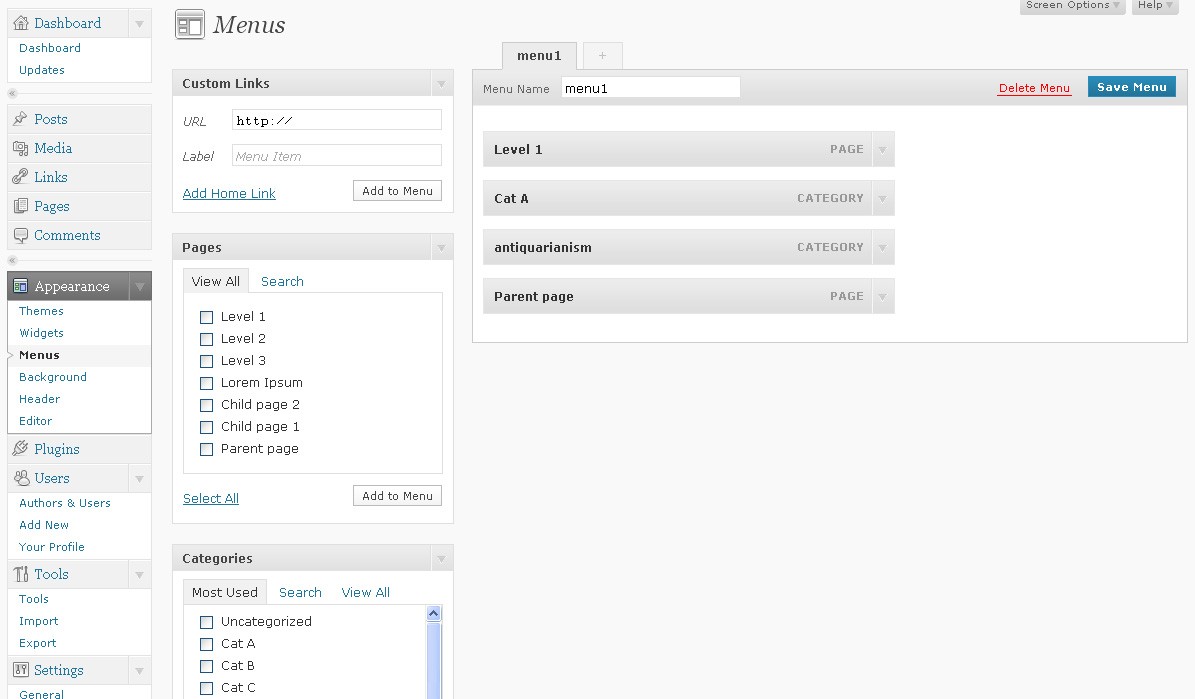This screenshot has height=699, width=1195.
Task: Click the Delete Menu link
Action: [1034, 88]
